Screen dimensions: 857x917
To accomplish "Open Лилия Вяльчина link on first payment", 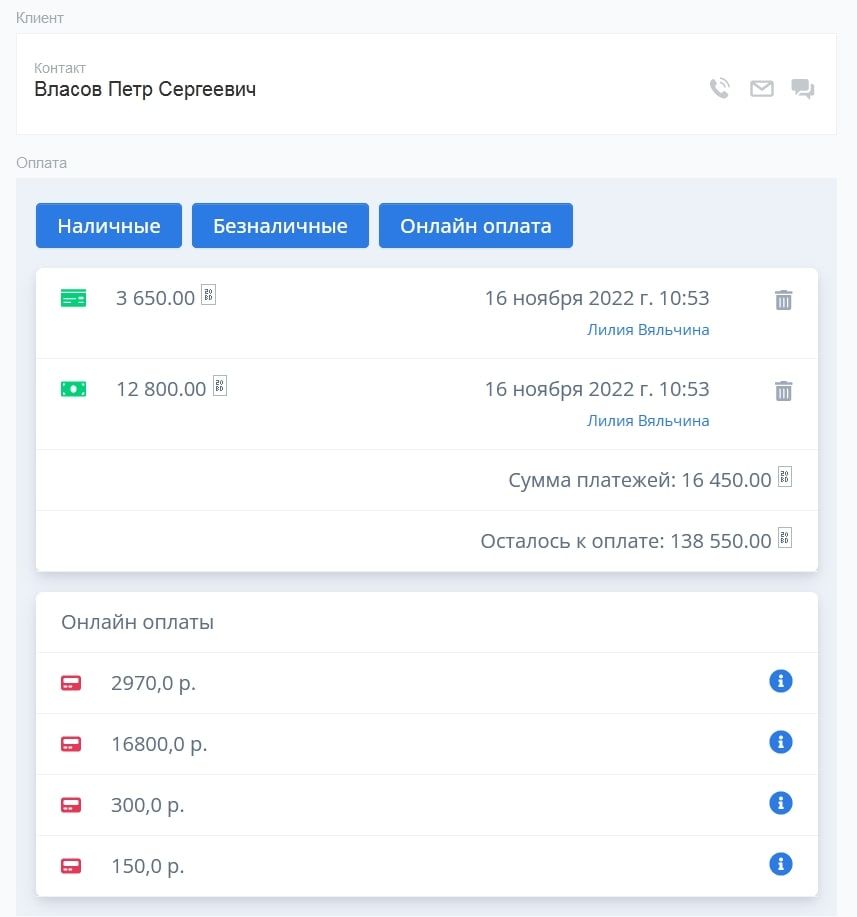I will pos(648,330).
